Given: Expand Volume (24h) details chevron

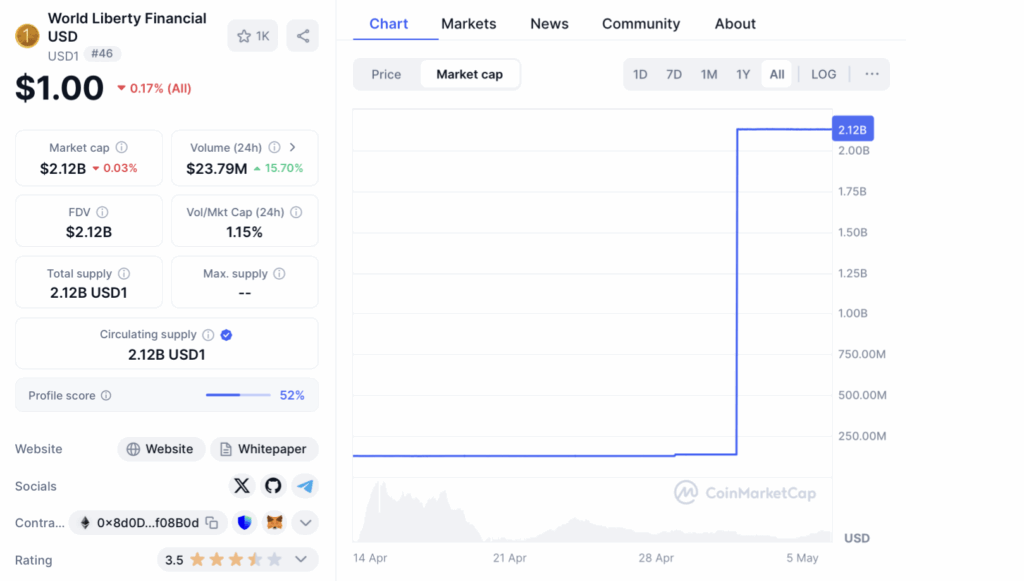Looking at the screenshot, I should [293, 148].
